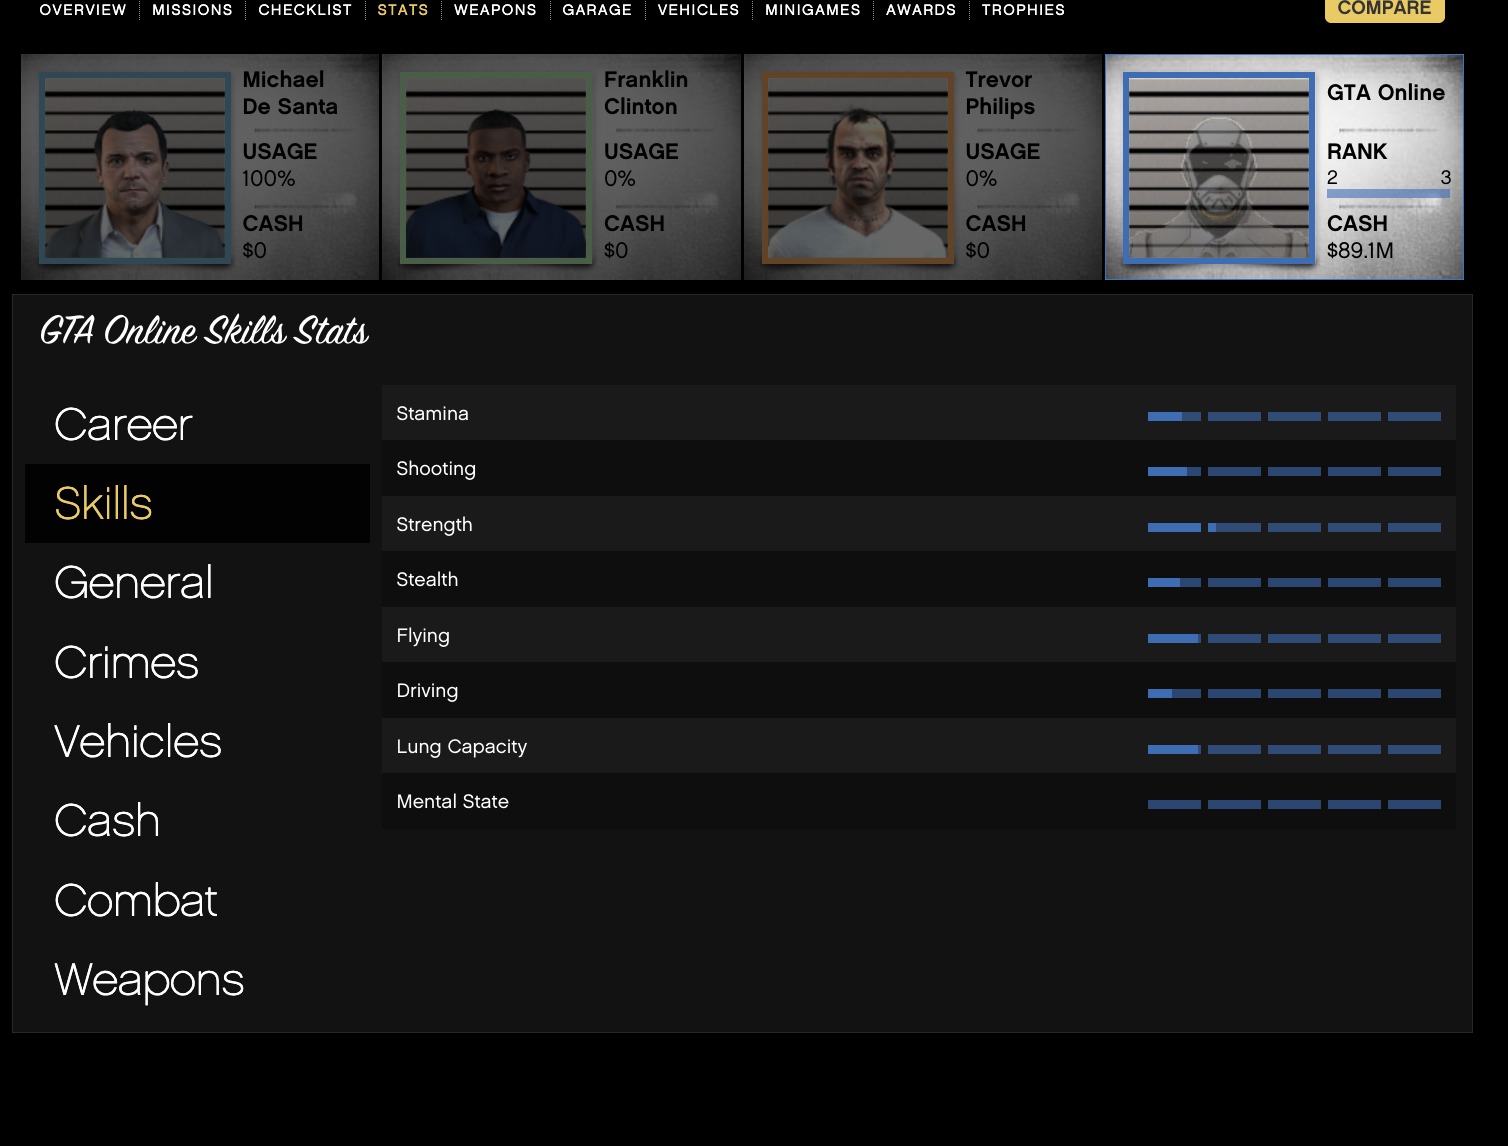Click the Flying skill bar

pos(1294,638)
